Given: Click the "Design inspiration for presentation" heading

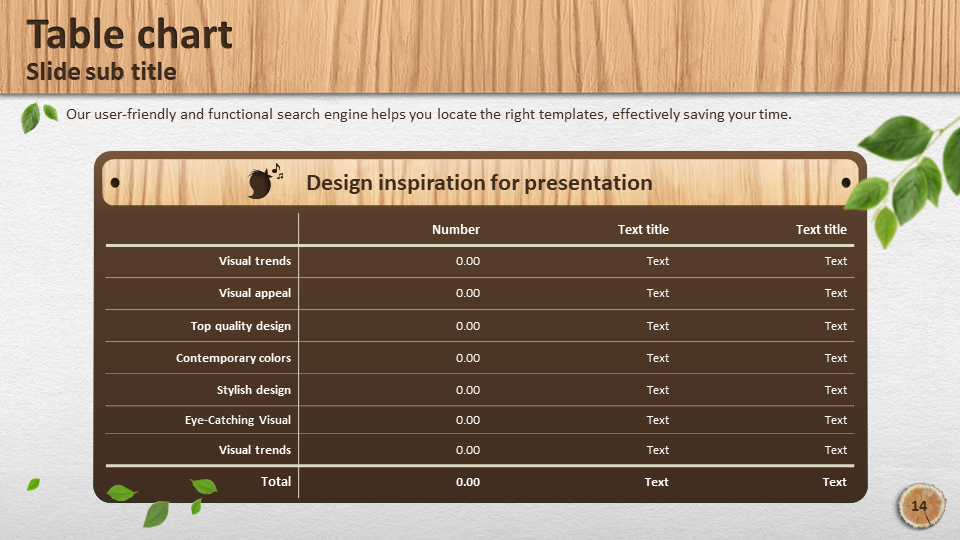Looking at the screenshot, I should point(479,182).
